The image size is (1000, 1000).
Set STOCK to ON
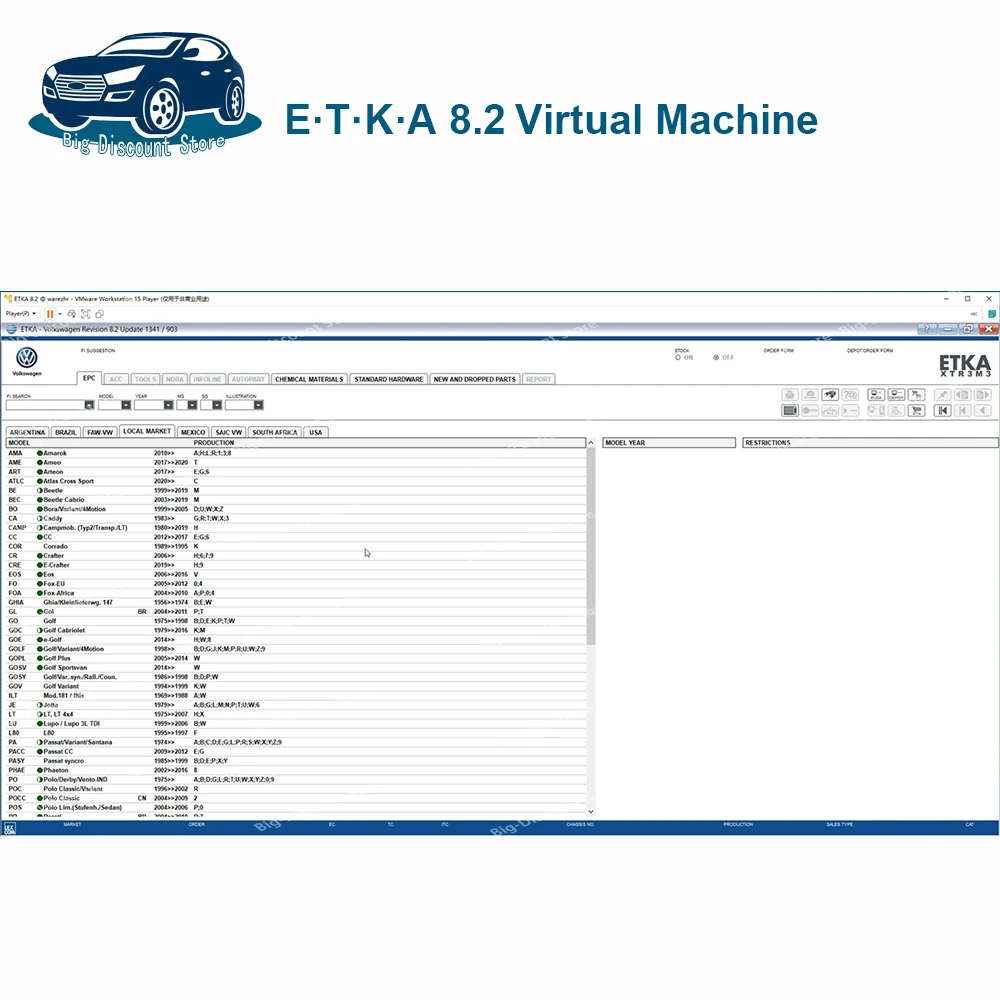coord(677,358)
